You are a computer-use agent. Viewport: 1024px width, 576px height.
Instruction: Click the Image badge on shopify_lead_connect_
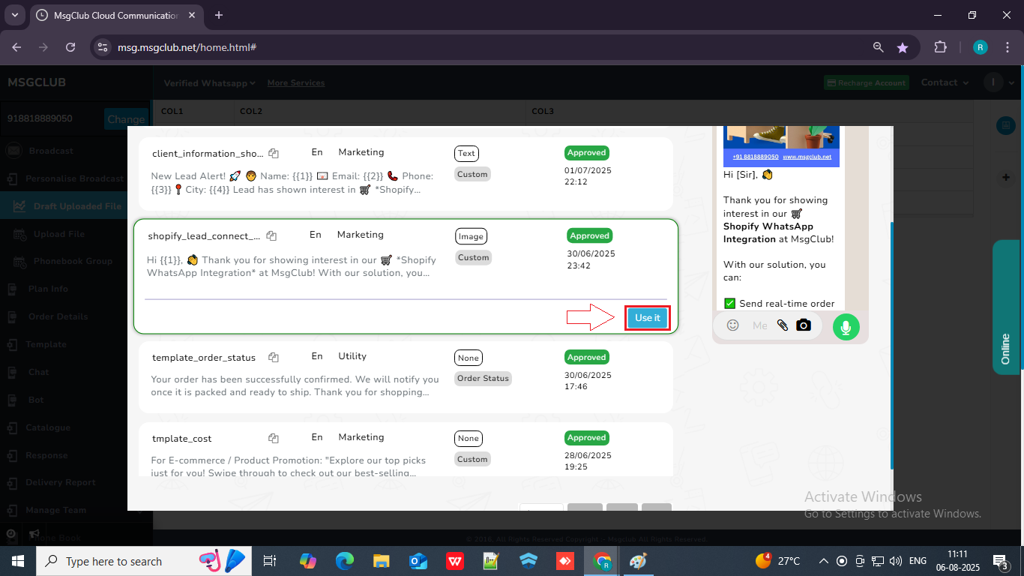[x=471, y=236]
